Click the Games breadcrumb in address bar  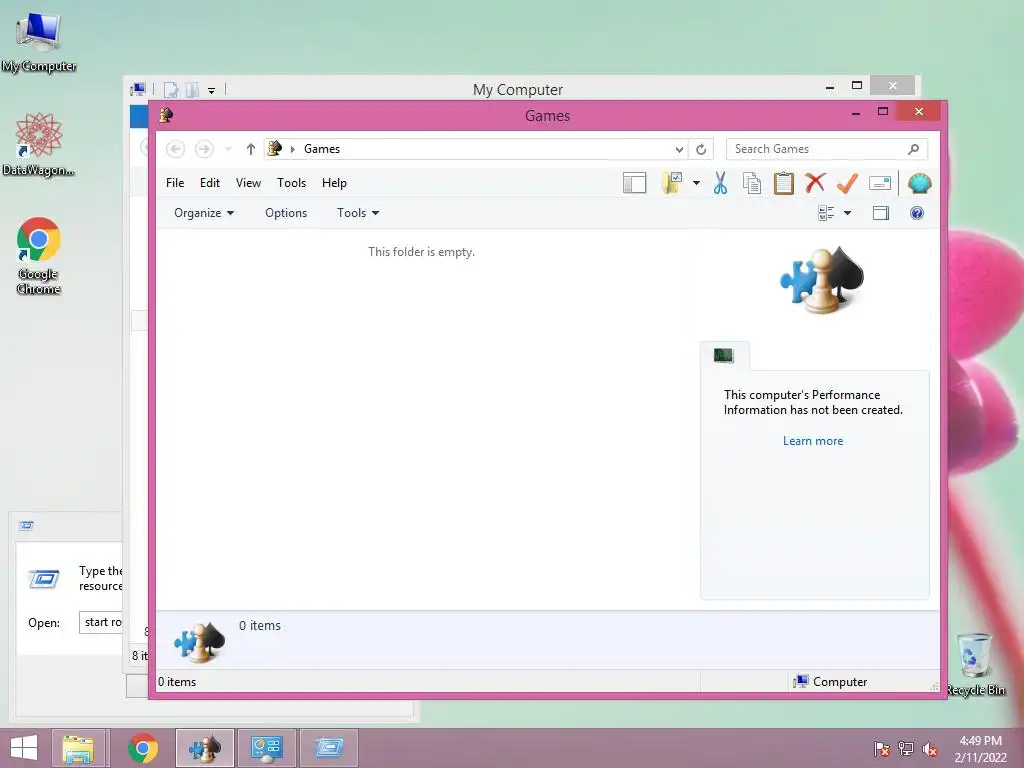(322, 149)
